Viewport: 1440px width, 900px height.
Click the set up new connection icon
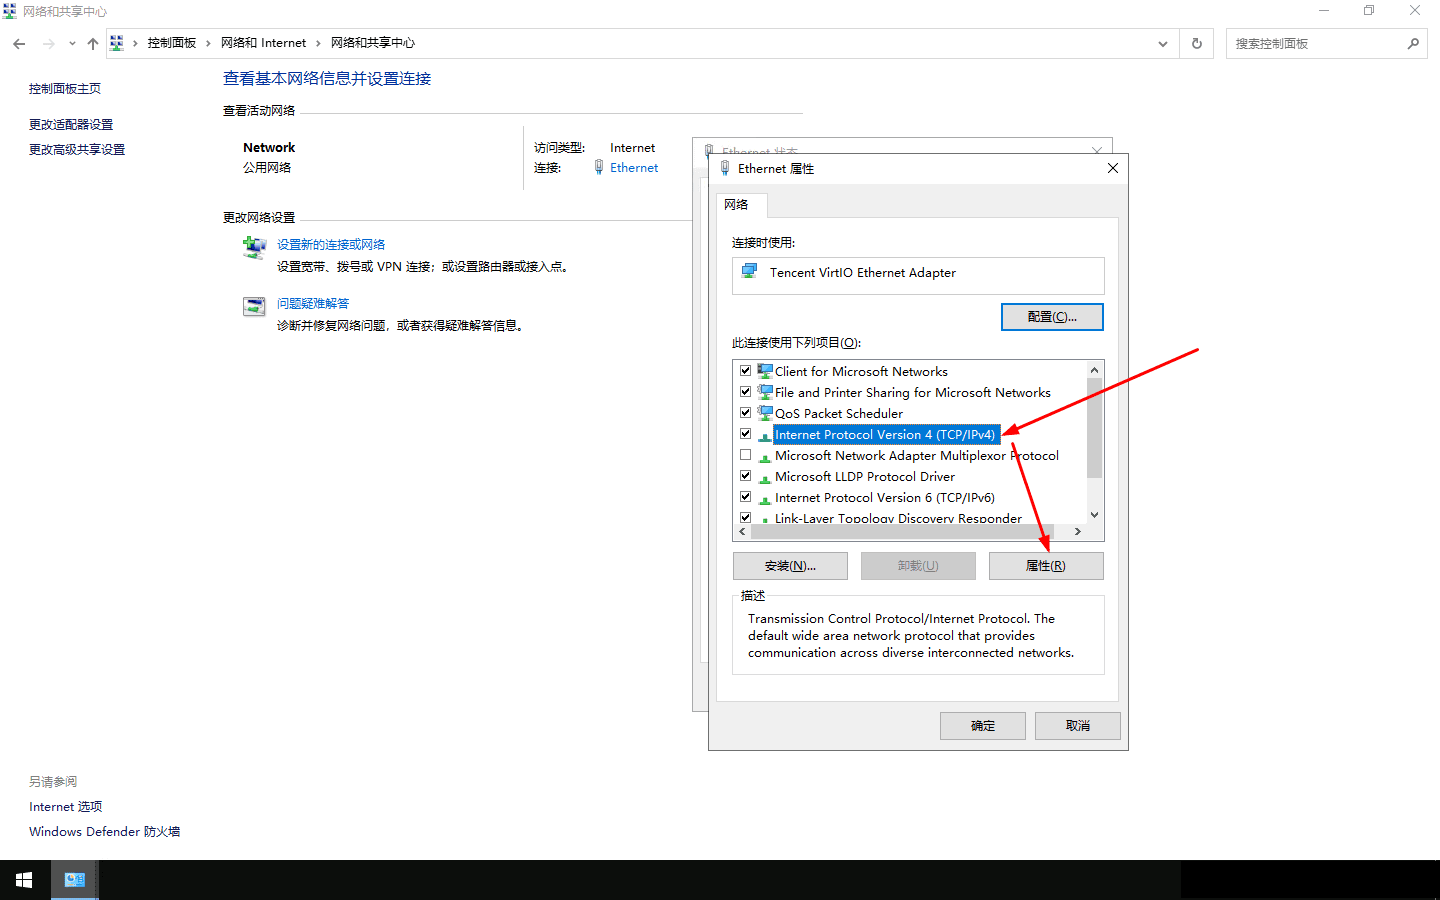coord(254,247)
